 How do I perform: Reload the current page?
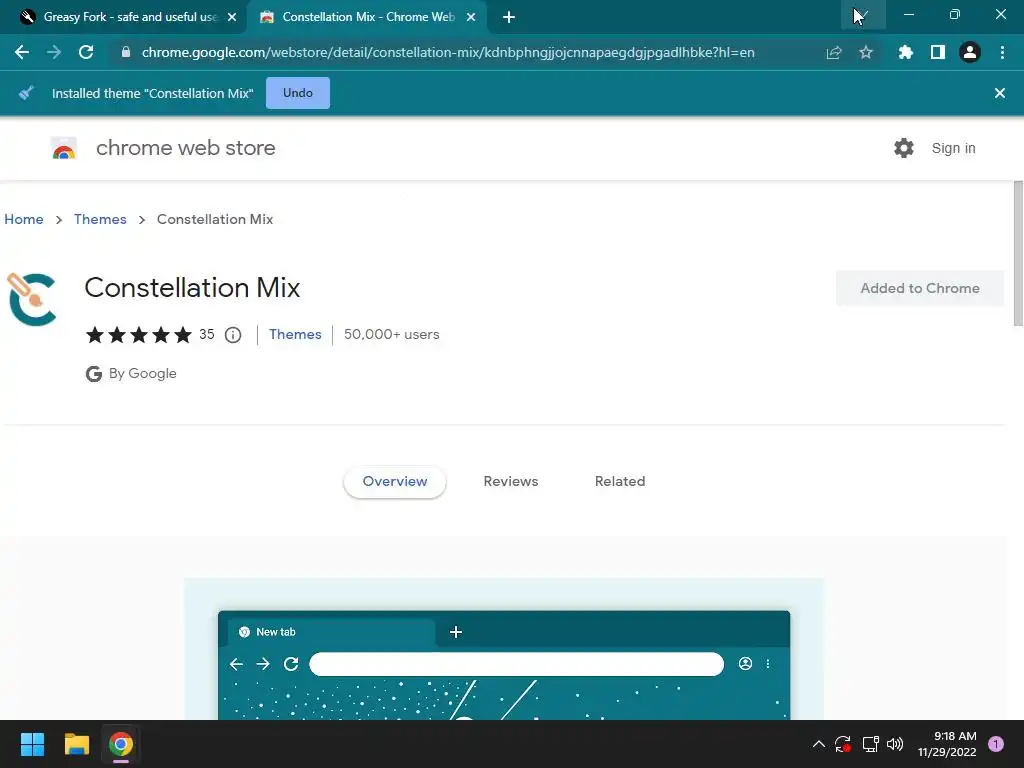(86, 52)
